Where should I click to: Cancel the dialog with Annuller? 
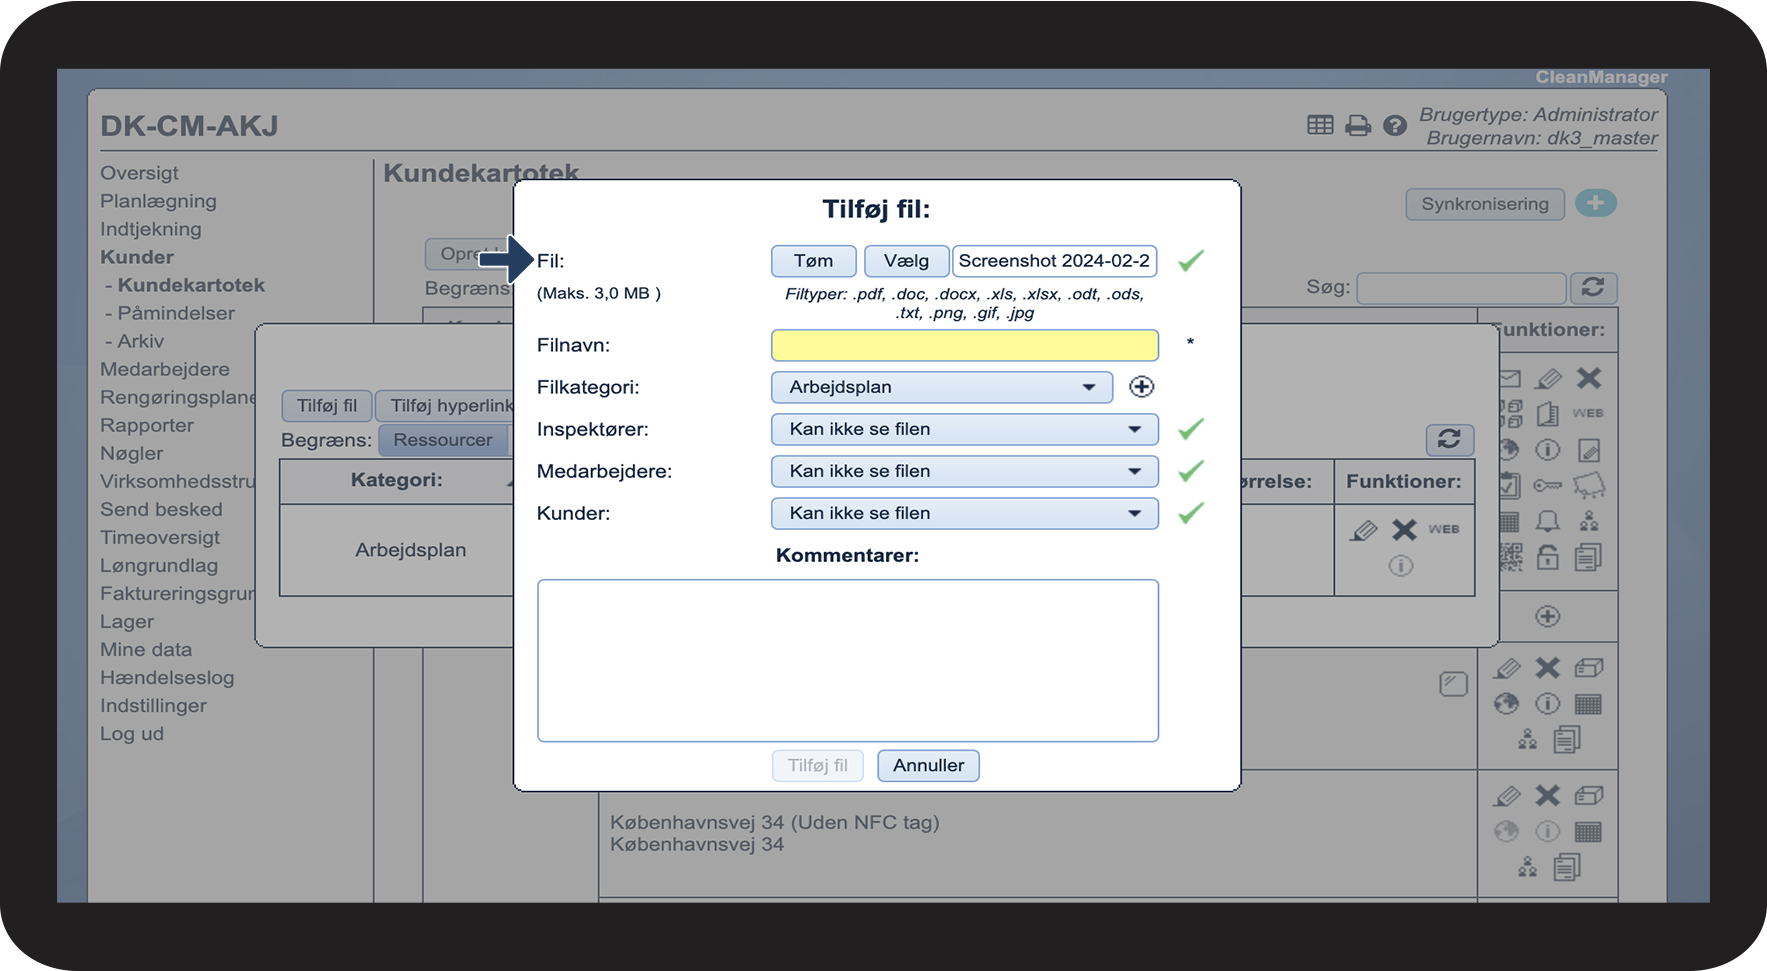coord(928,766)
